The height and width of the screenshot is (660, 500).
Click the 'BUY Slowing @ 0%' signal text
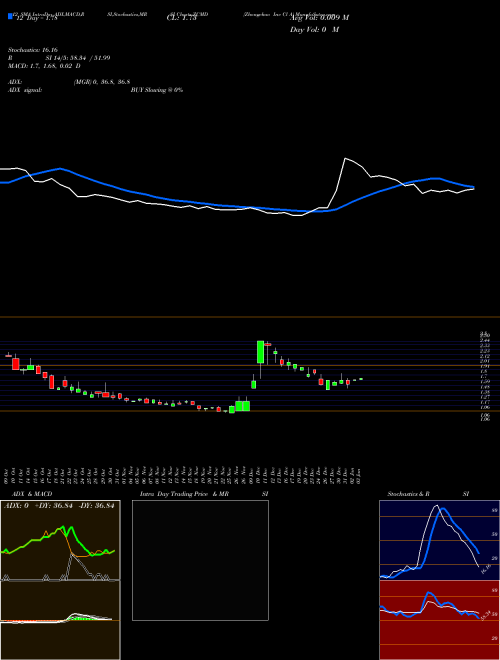click(157, 90)
